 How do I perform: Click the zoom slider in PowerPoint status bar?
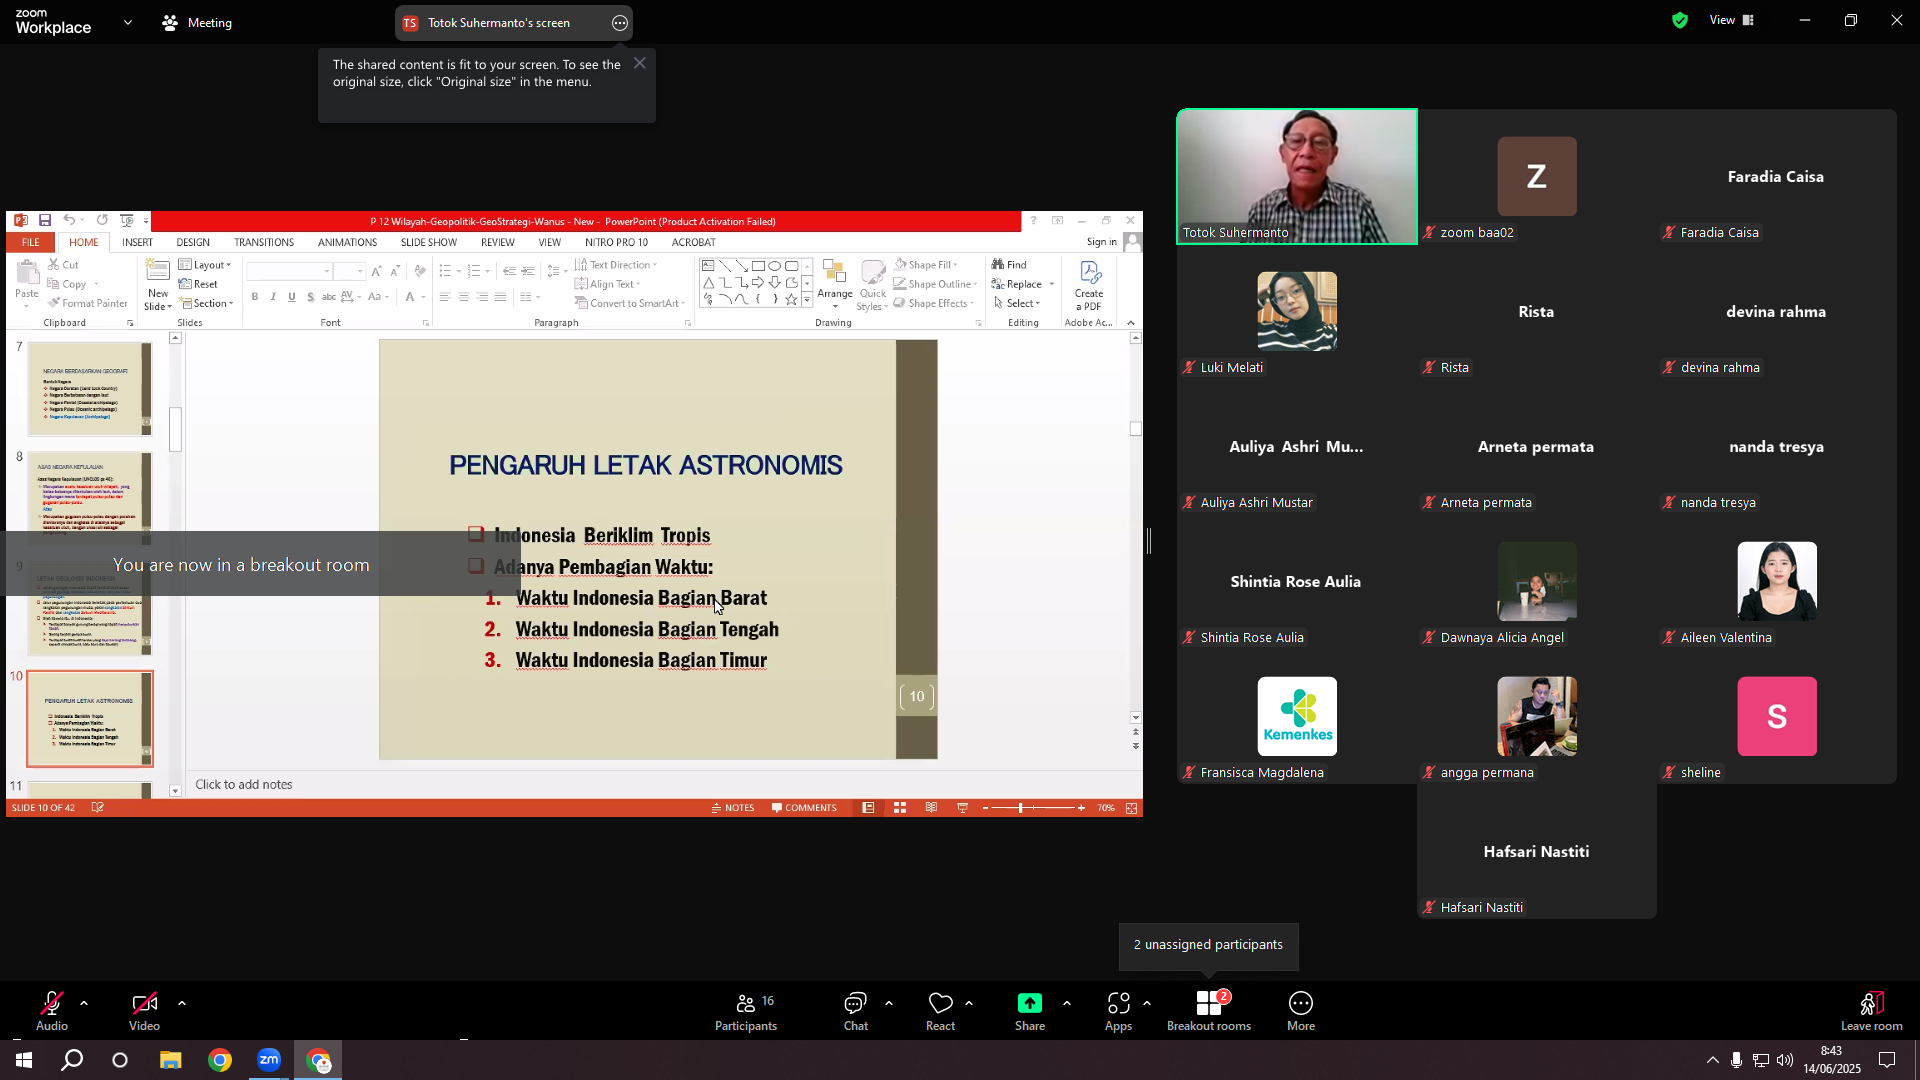coord(1033,808)
